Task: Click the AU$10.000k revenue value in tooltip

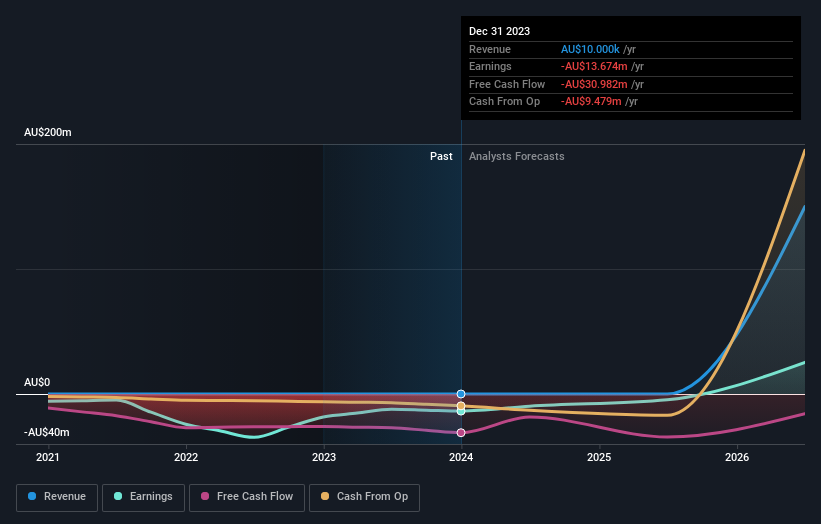Action: [590, 49]
